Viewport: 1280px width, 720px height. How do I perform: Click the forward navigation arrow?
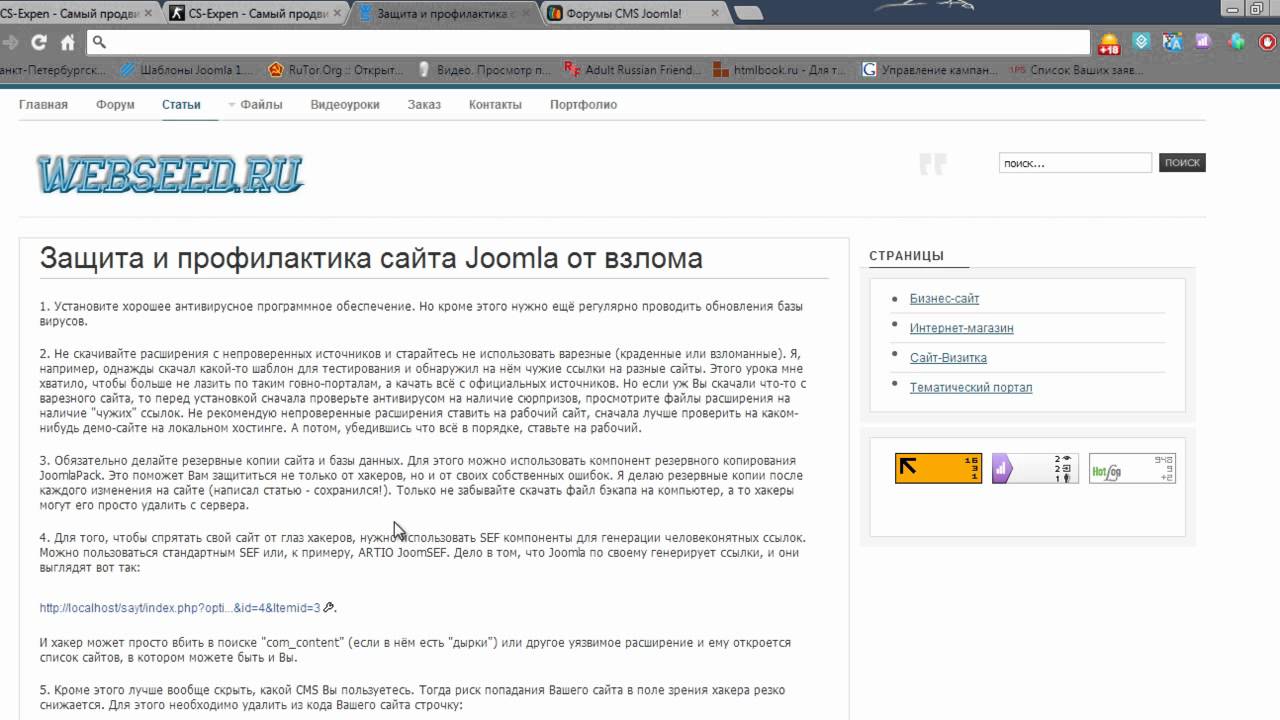(11, 43)
